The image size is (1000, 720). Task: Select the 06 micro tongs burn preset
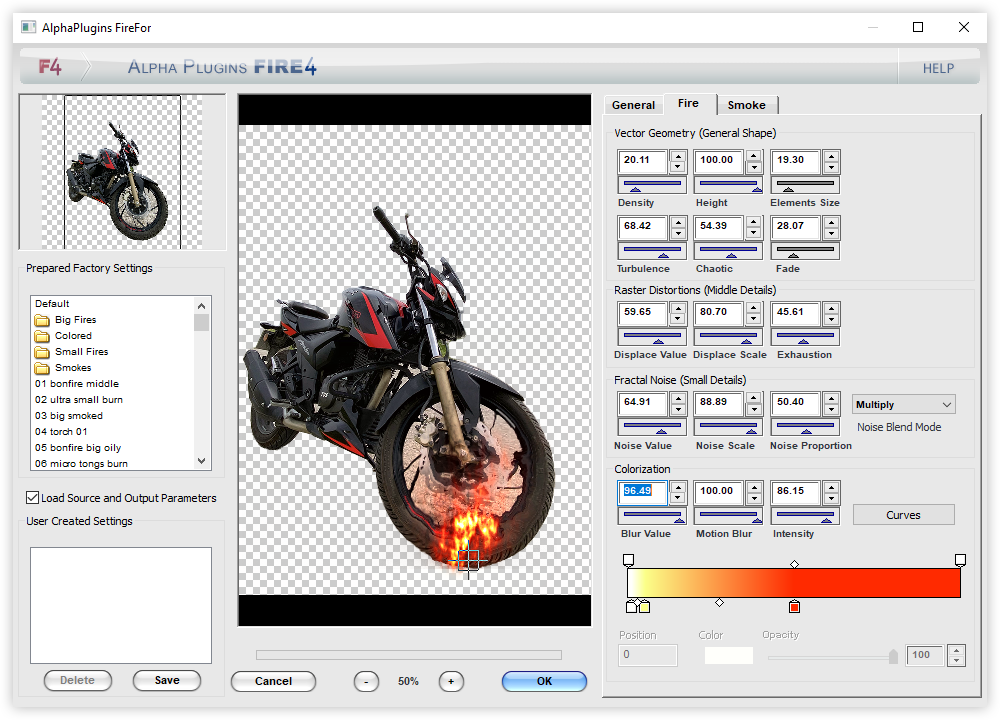click(82, 463)
